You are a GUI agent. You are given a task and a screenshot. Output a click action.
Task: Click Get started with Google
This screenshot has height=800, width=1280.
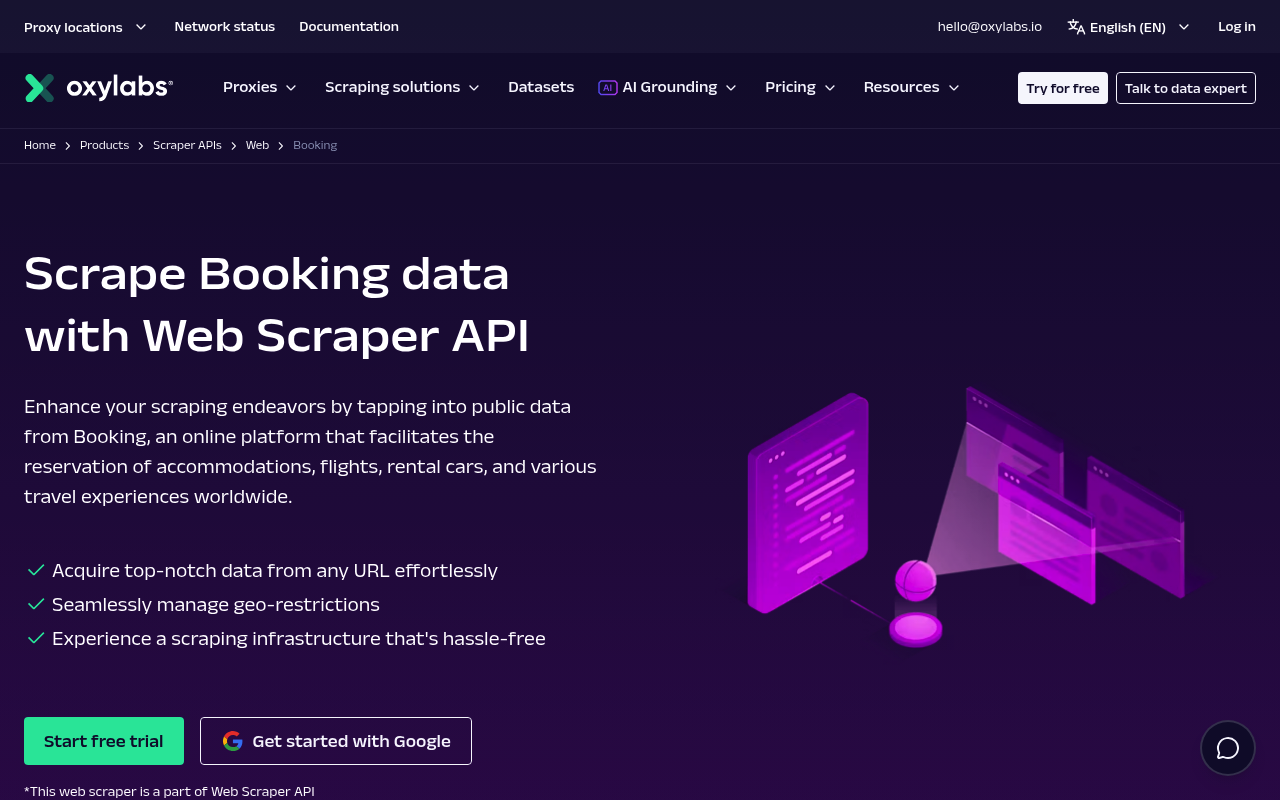click(336, 741)
